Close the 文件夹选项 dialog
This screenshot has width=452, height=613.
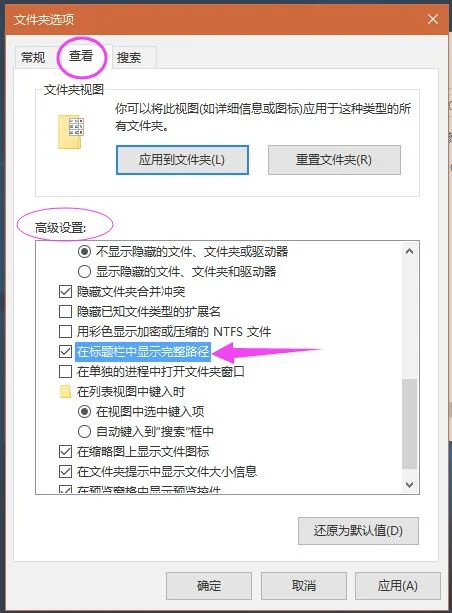tap(433, 19)
